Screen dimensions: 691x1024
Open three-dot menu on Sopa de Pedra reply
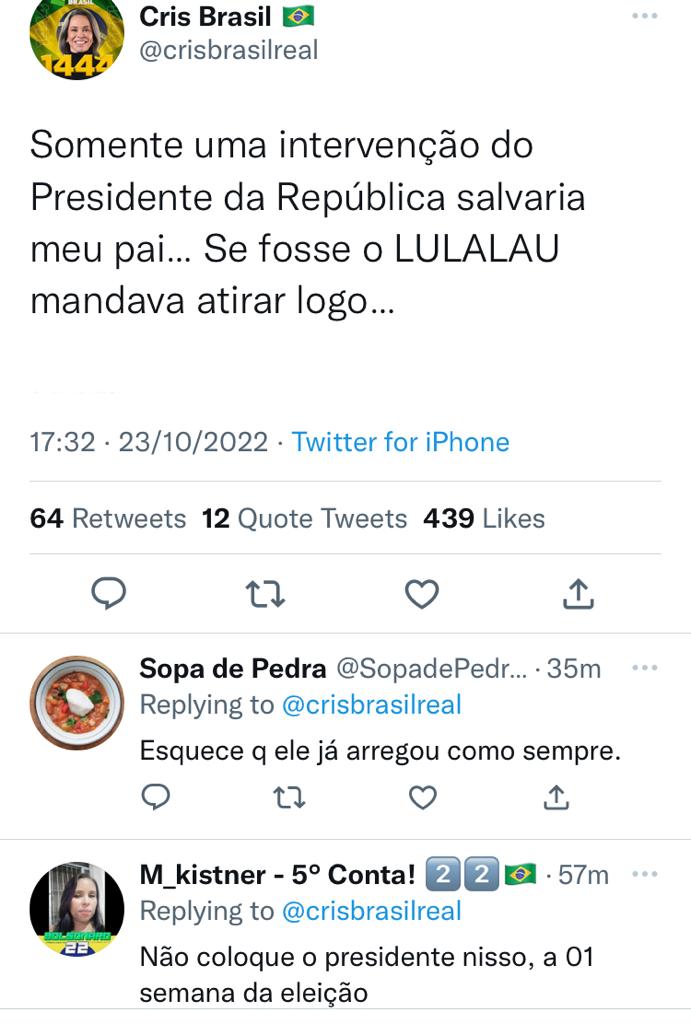[x=645, y=668]
